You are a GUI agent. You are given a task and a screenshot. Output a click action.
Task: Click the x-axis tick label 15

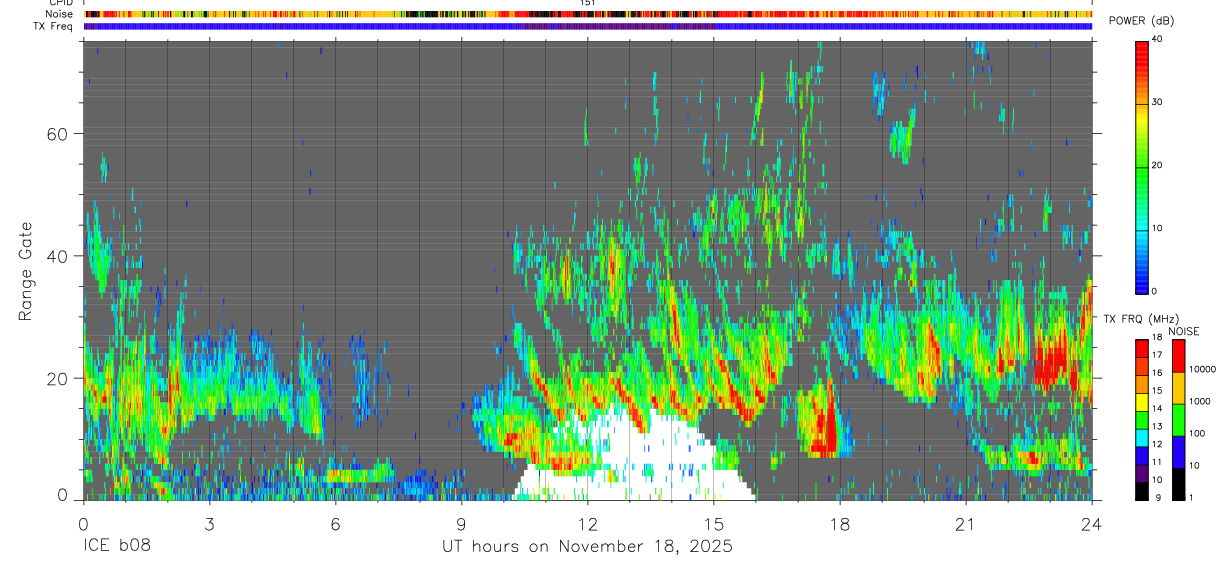point(714,524)
